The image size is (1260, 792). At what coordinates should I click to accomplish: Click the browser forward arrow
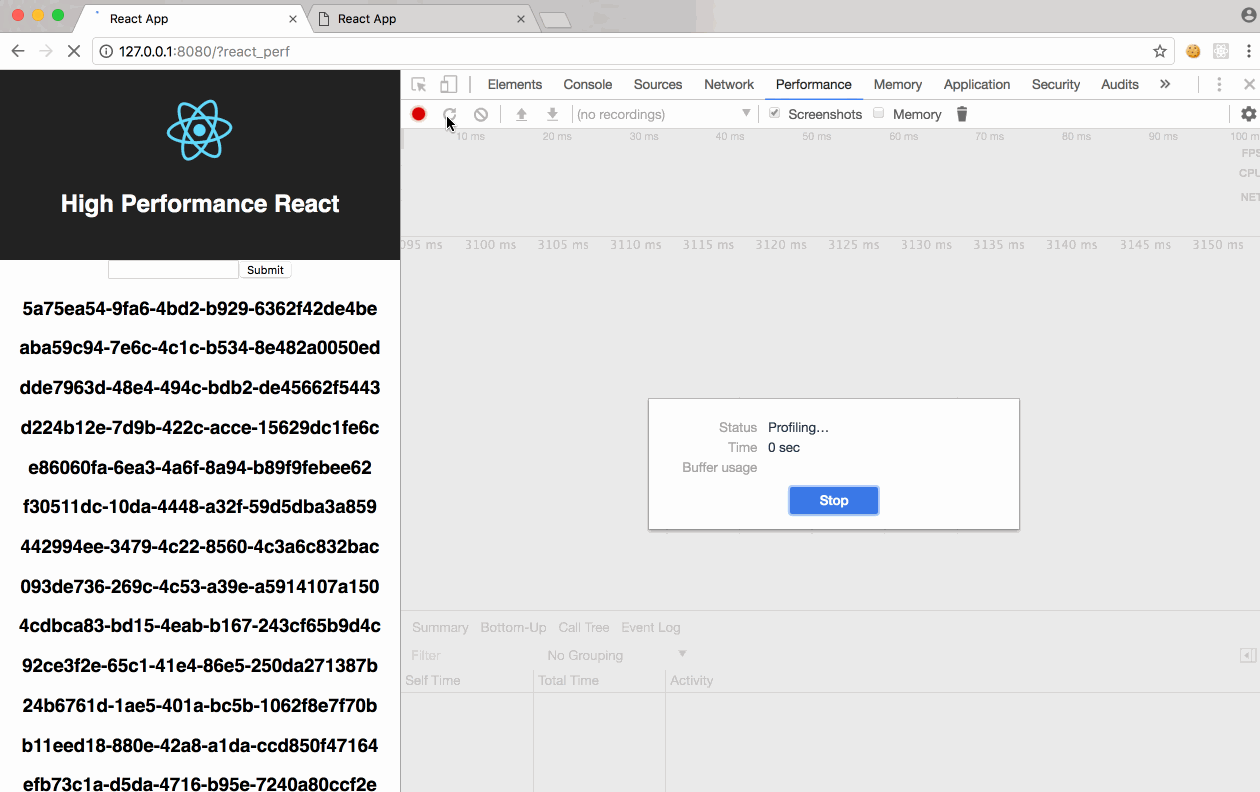(46, 51)
